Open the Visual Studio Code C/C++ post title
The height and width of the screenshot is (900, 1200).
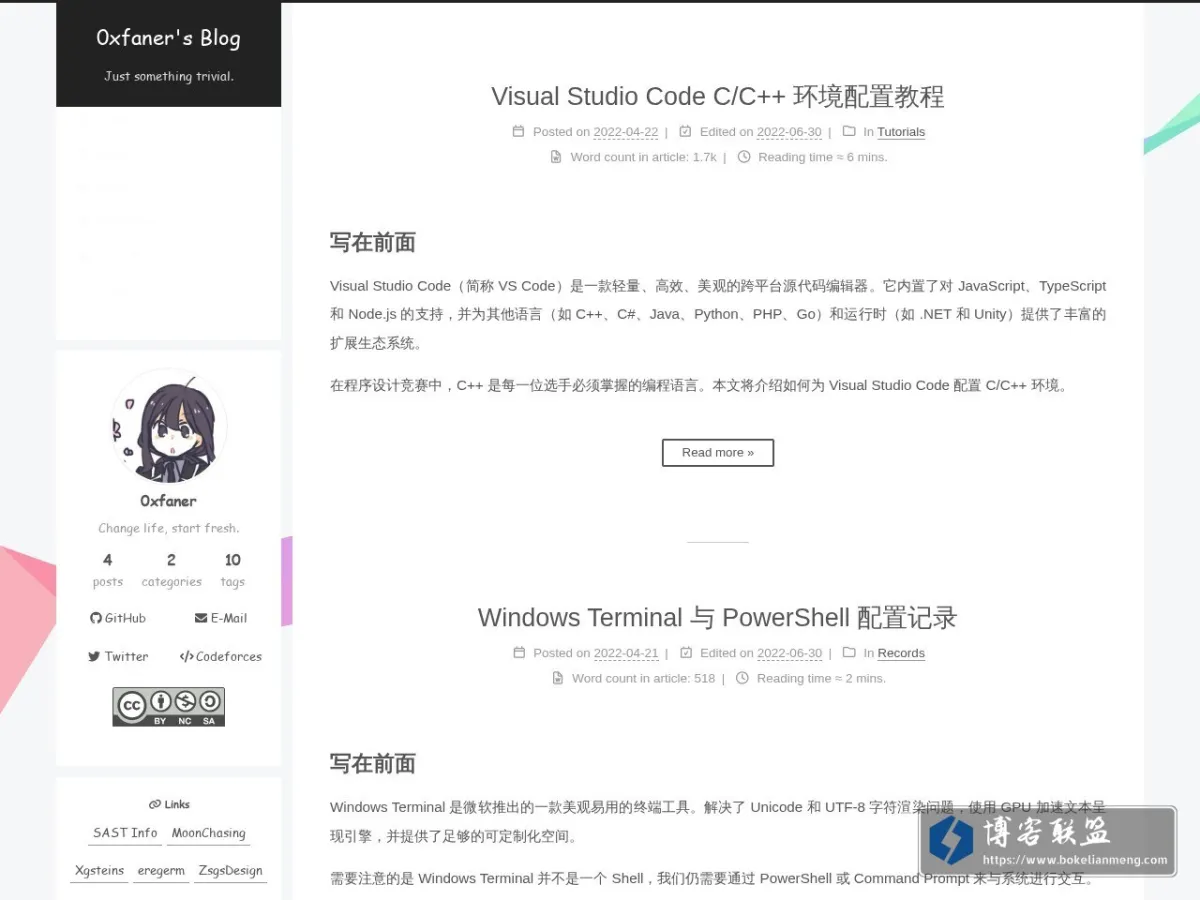tap(717, 96)
